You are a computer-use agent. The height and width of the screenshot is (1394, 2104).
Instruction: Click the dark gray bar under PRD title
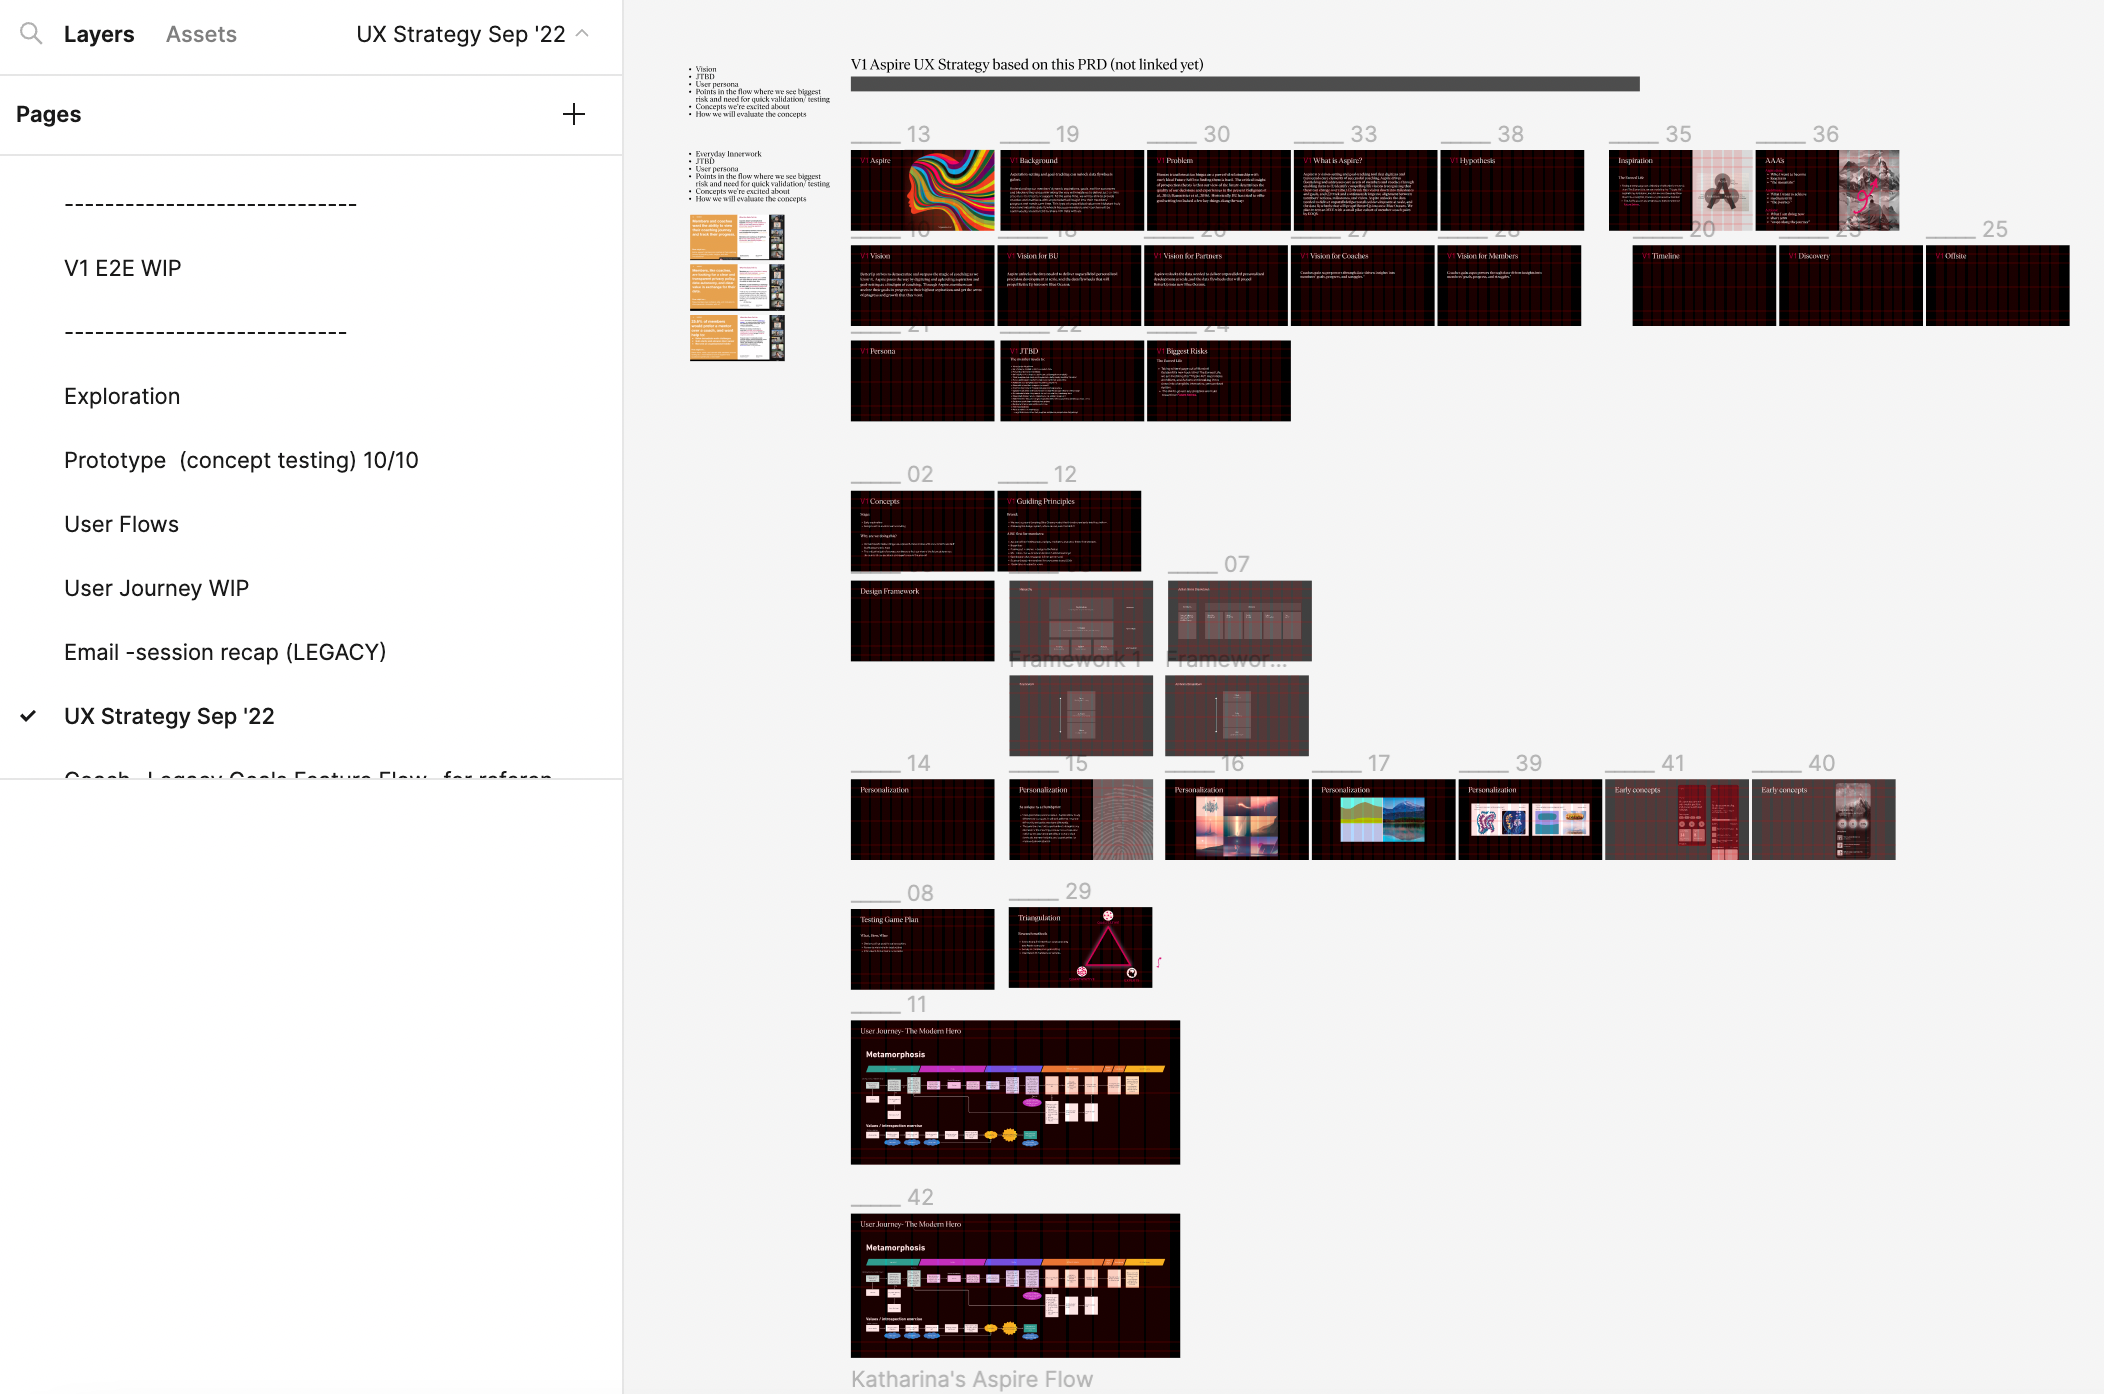[1244, 84]
